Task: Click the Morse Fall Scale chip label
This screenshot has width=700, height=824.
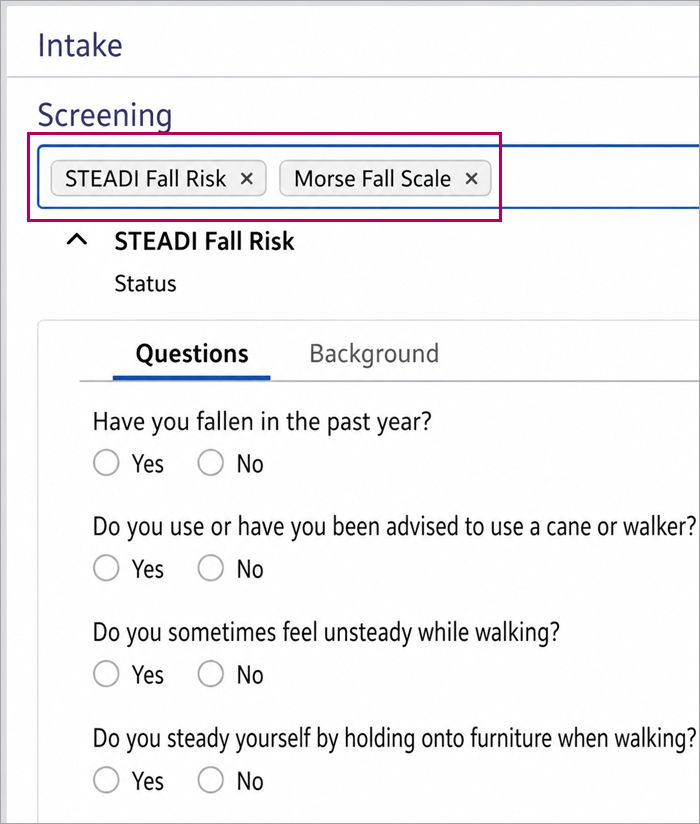Action: [x=372, y=179]
